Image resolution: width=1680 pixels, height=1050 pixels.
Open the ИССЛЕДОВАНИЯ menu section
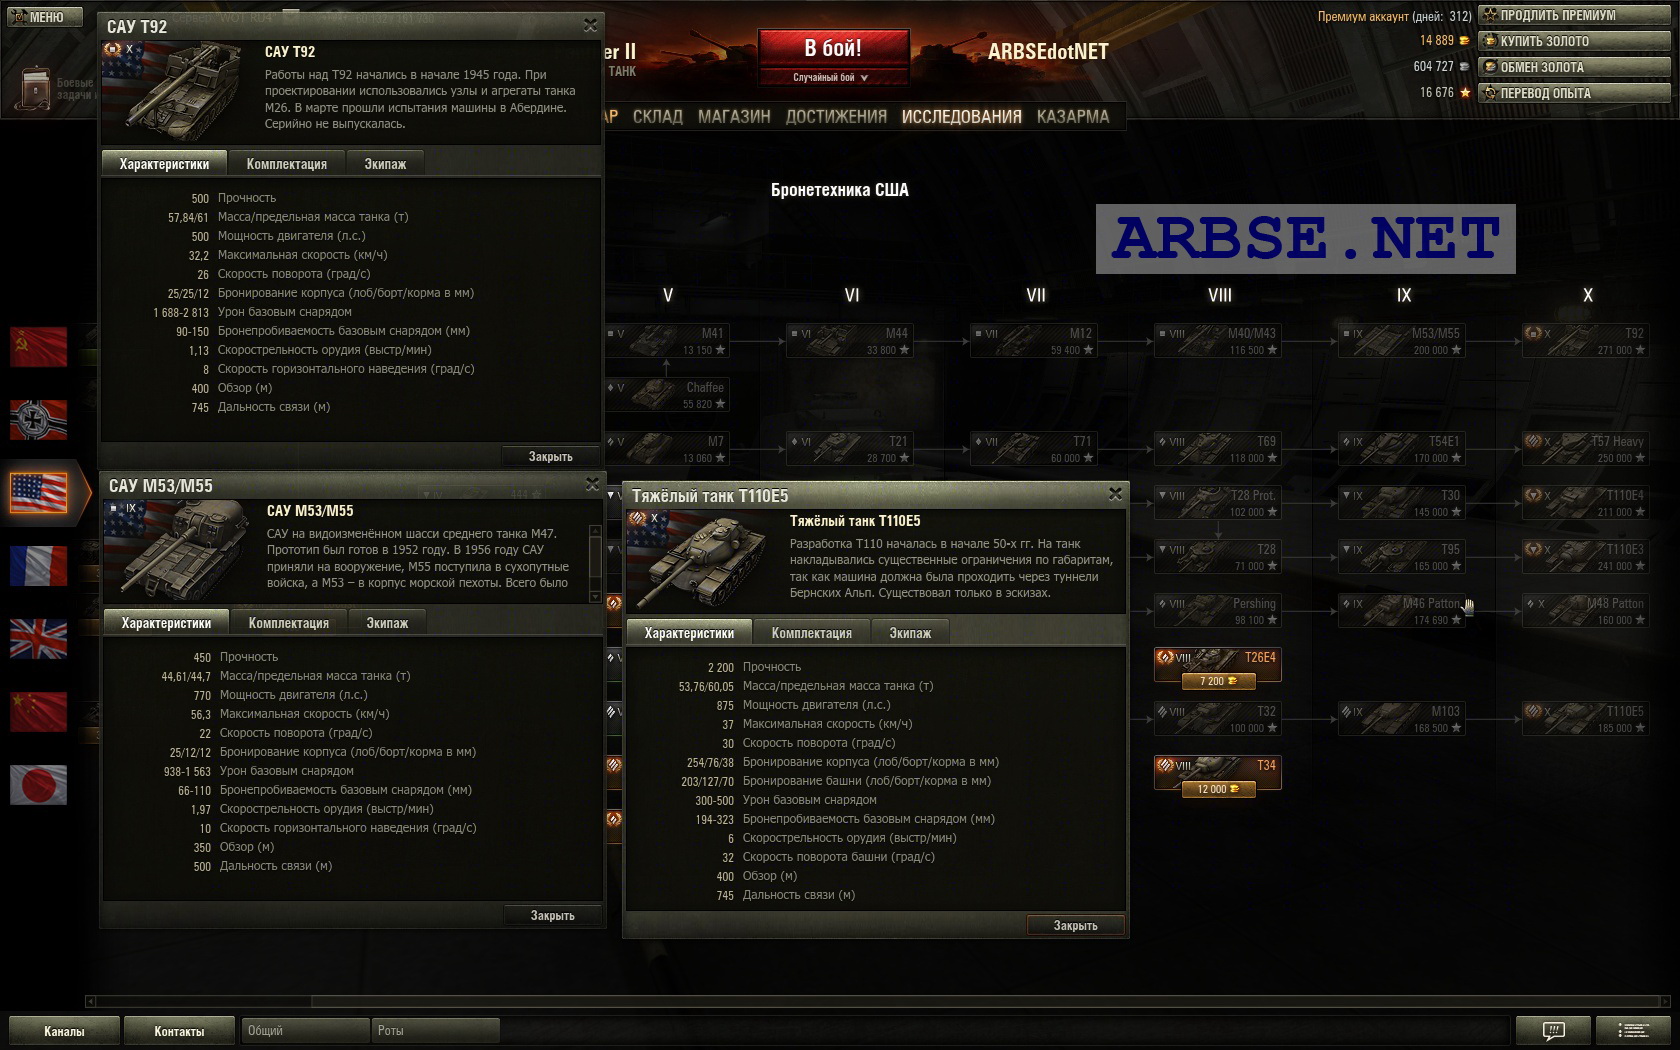pos(961,117)
